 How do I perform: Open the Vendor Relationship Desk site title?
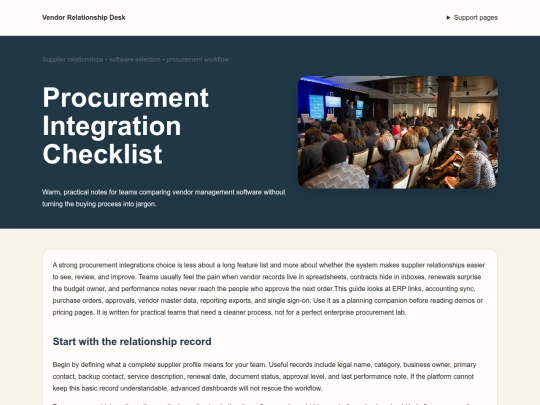84,18
